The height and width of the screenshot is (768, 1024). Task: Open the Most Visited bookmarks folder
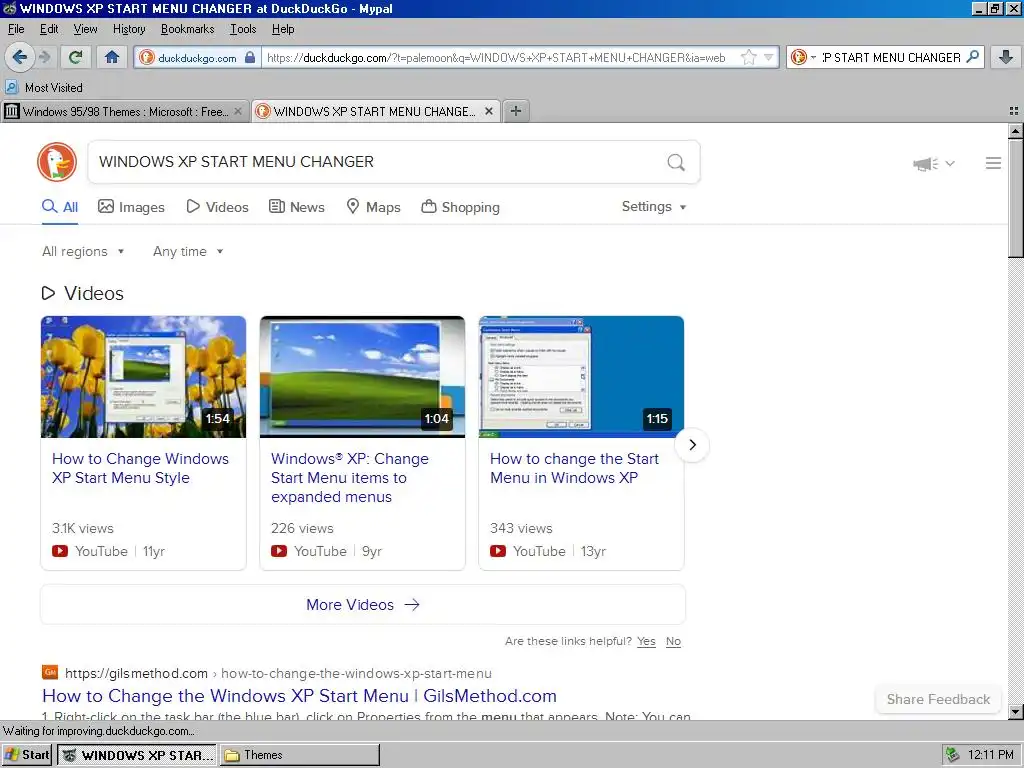click(x=44, y=88)
